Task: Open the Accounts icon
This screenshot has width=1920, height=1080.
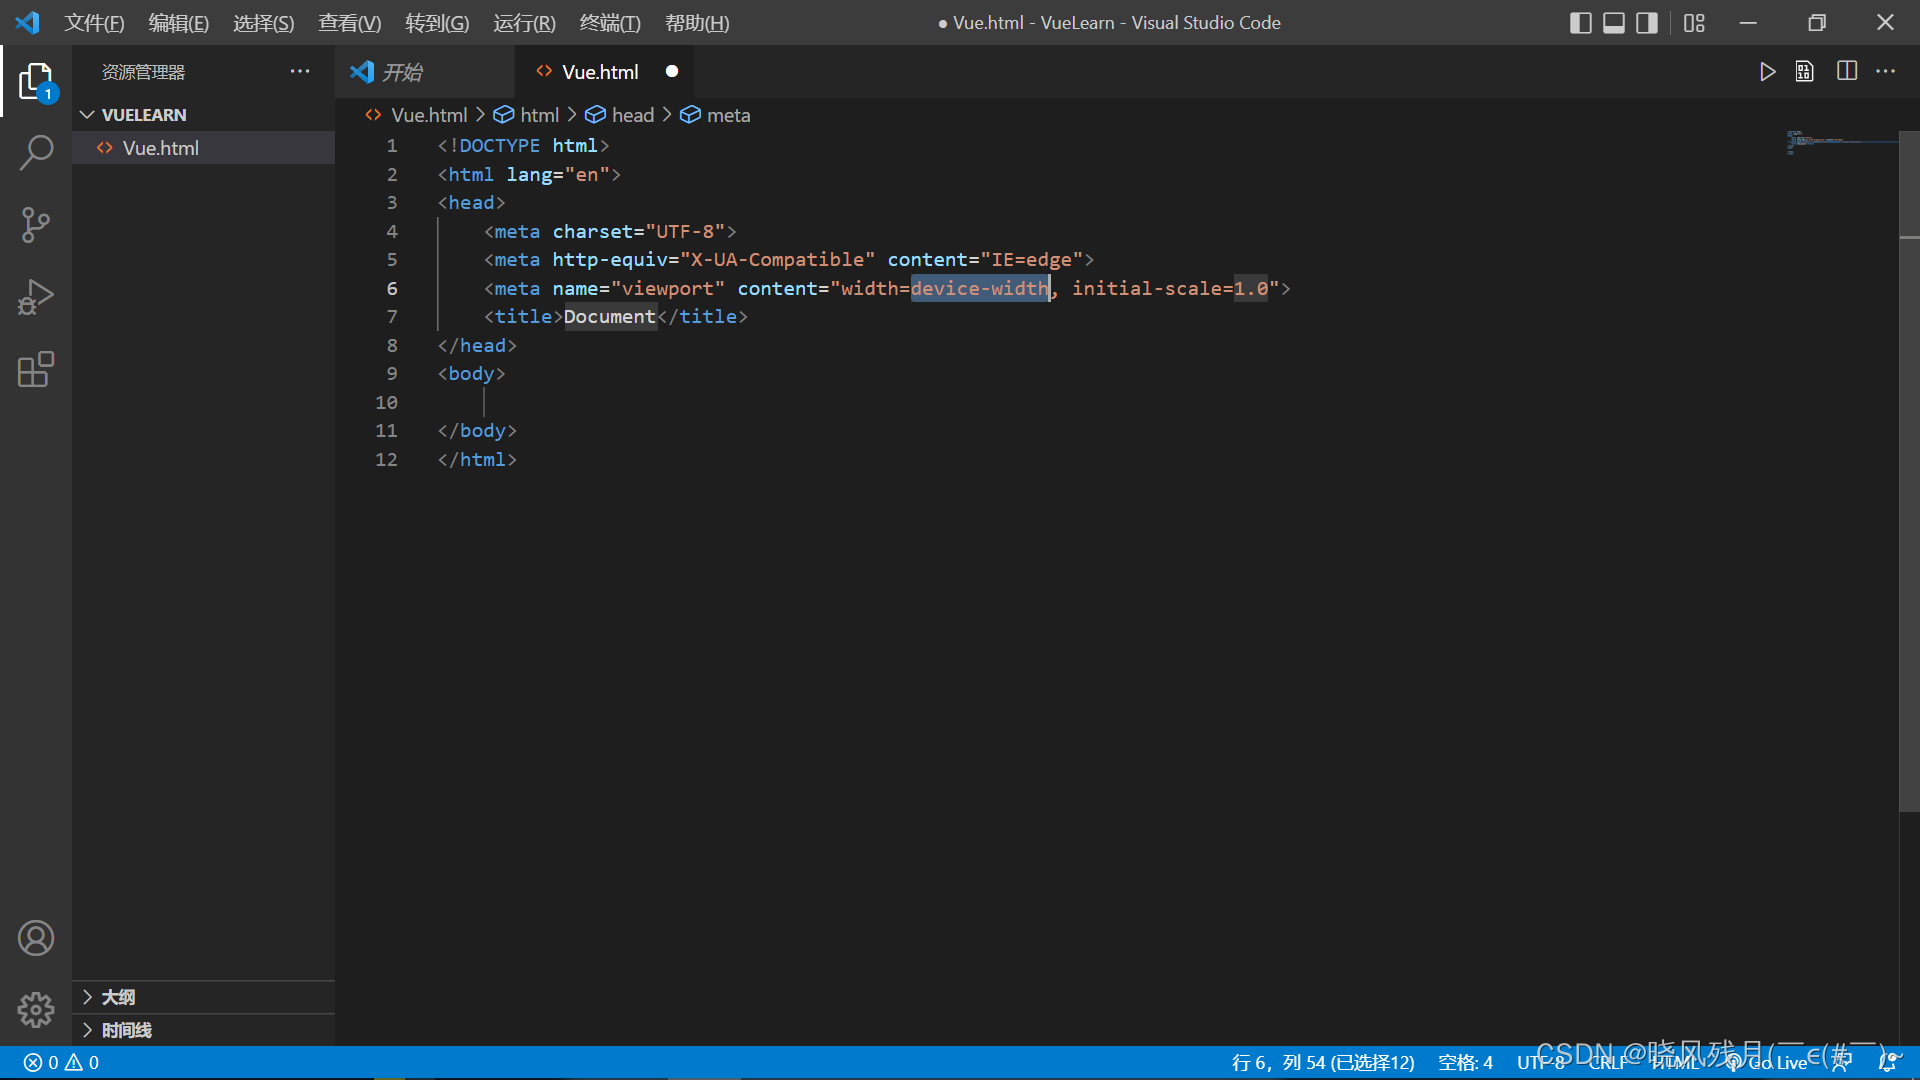Action: [36, 938]
